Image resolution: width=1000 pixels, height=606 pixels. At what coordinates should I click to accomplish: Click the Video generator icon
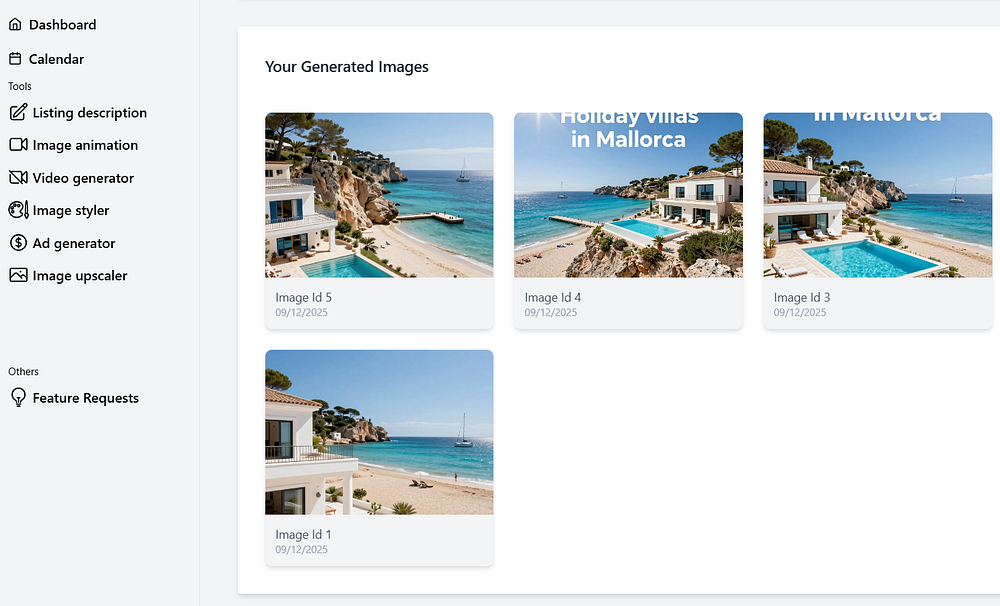18,177
